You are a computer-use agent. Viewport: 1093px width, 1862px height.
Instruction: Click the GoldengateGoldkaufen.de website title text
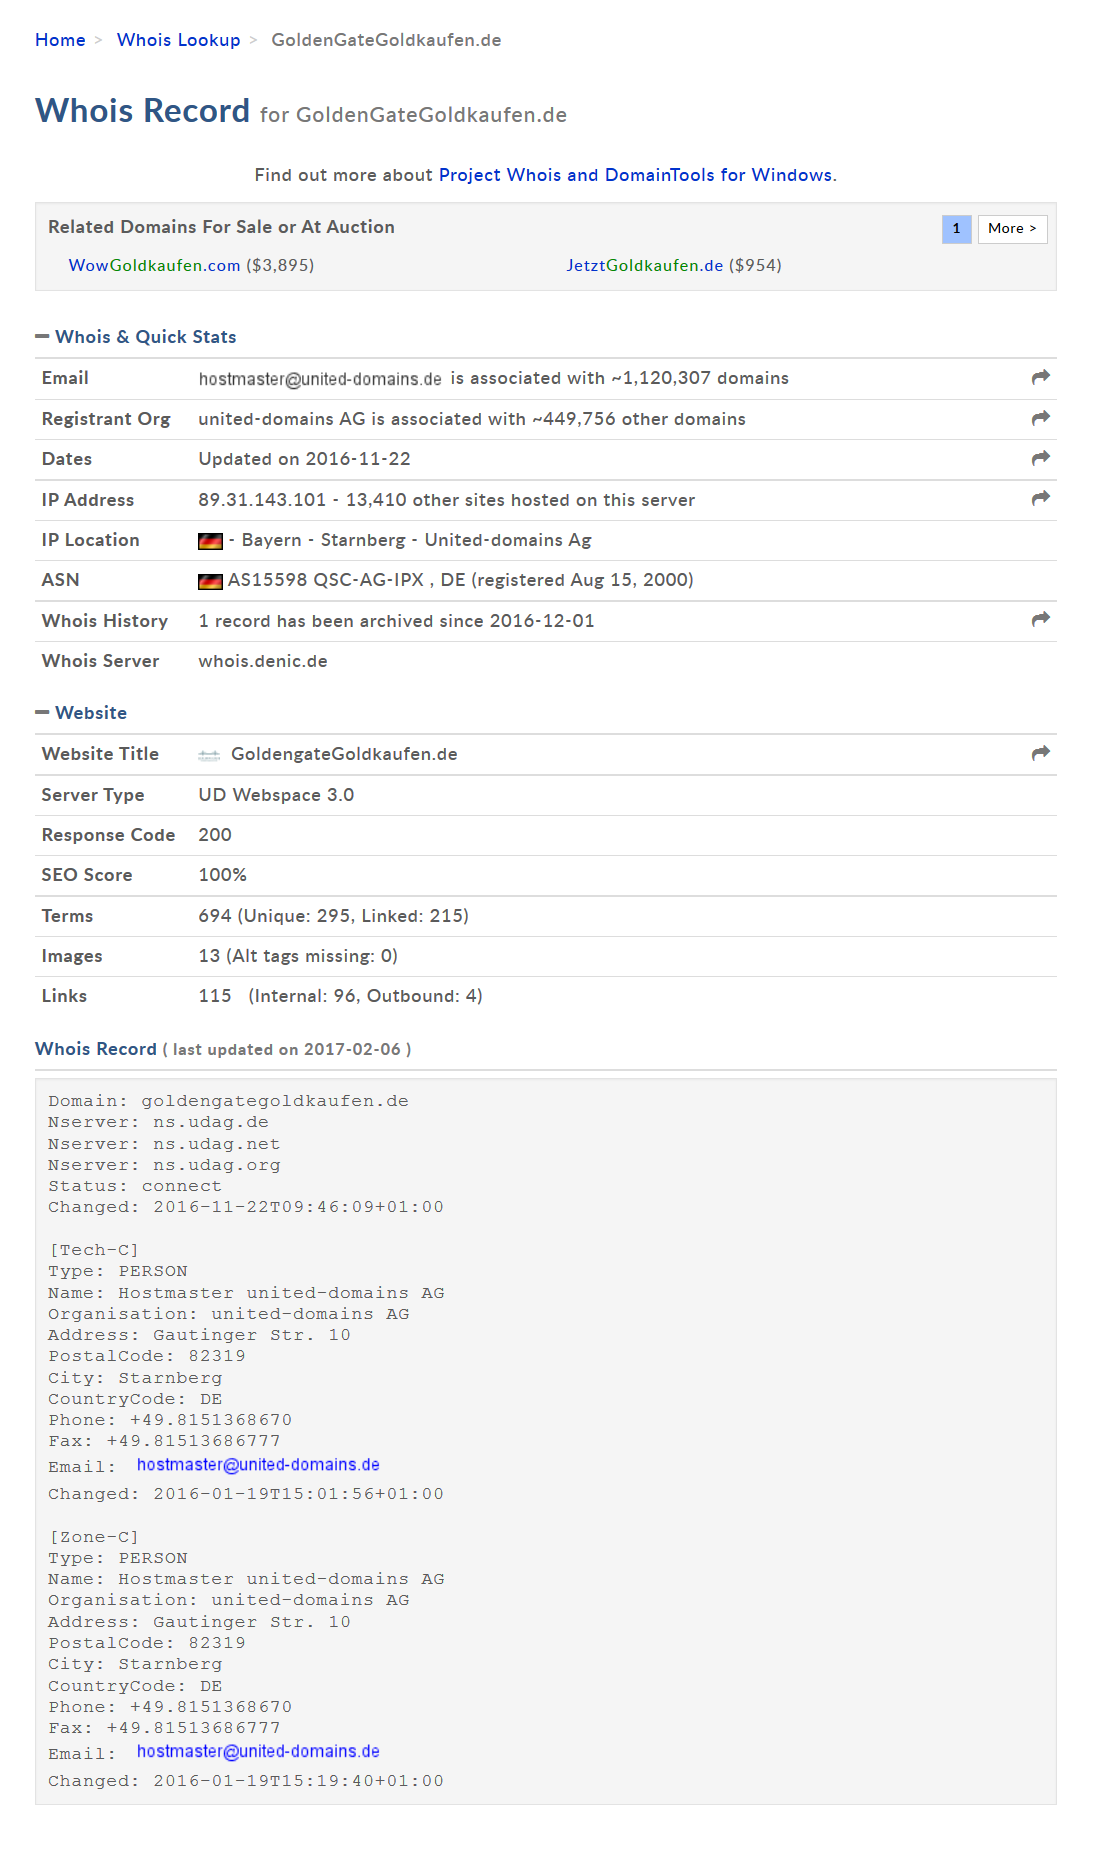(x=344, y=754)
